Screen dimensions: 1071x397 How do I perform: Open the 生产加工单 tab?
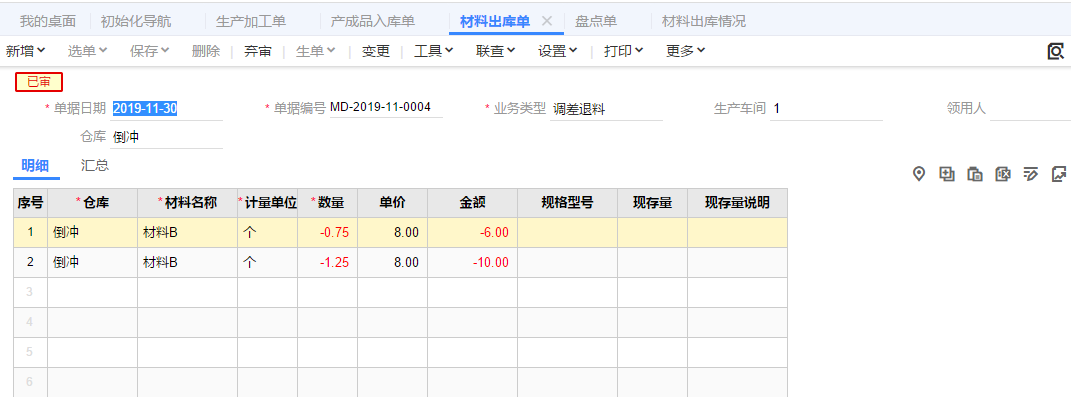[251, 21]
